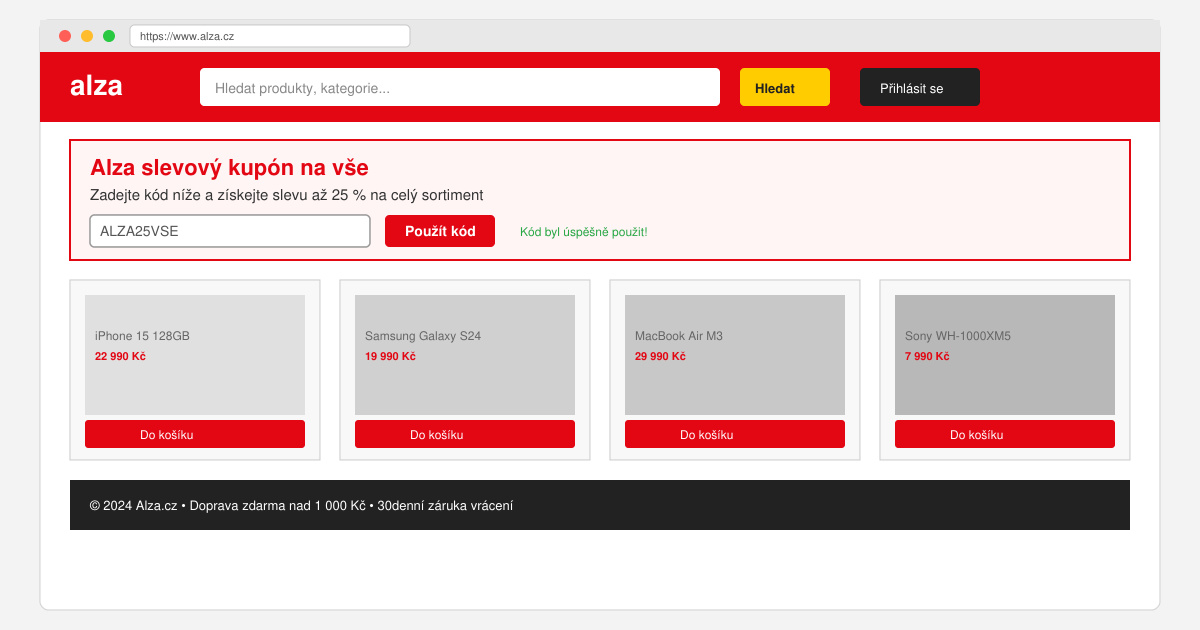Add MacBook Air M3 to cart
The width and height of the screenshot is (1200, 630).
coord(735,434)
